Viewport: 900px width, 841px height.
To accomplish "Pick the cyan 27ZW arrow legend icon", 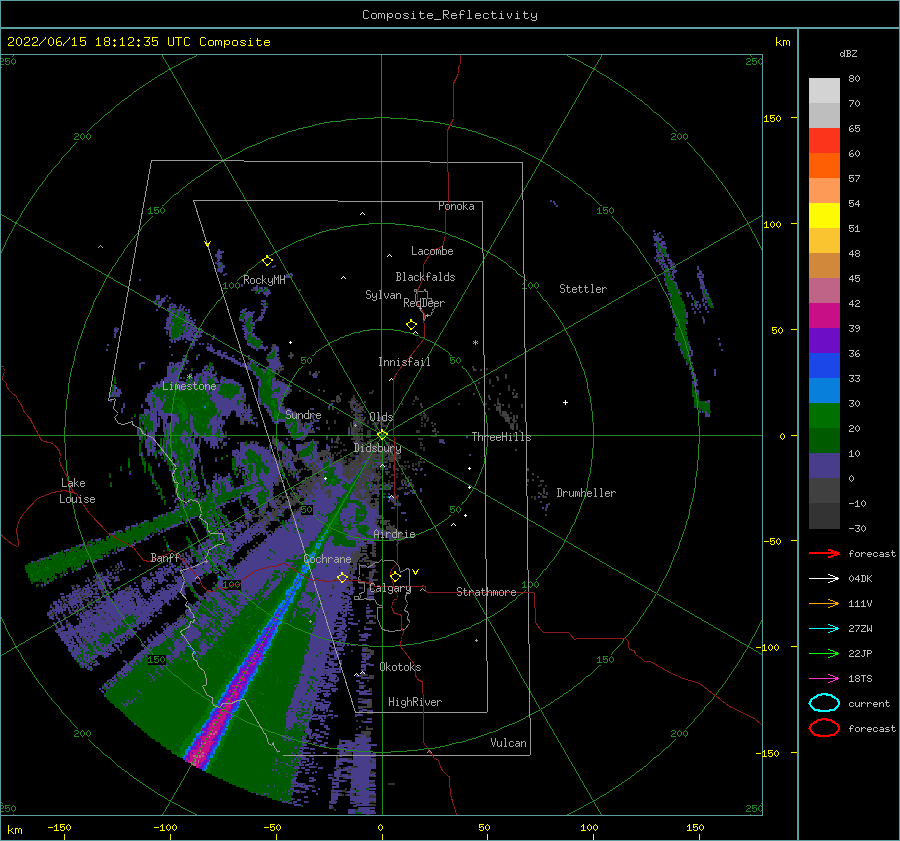I will pyautogui.click(x=824, y=629).
